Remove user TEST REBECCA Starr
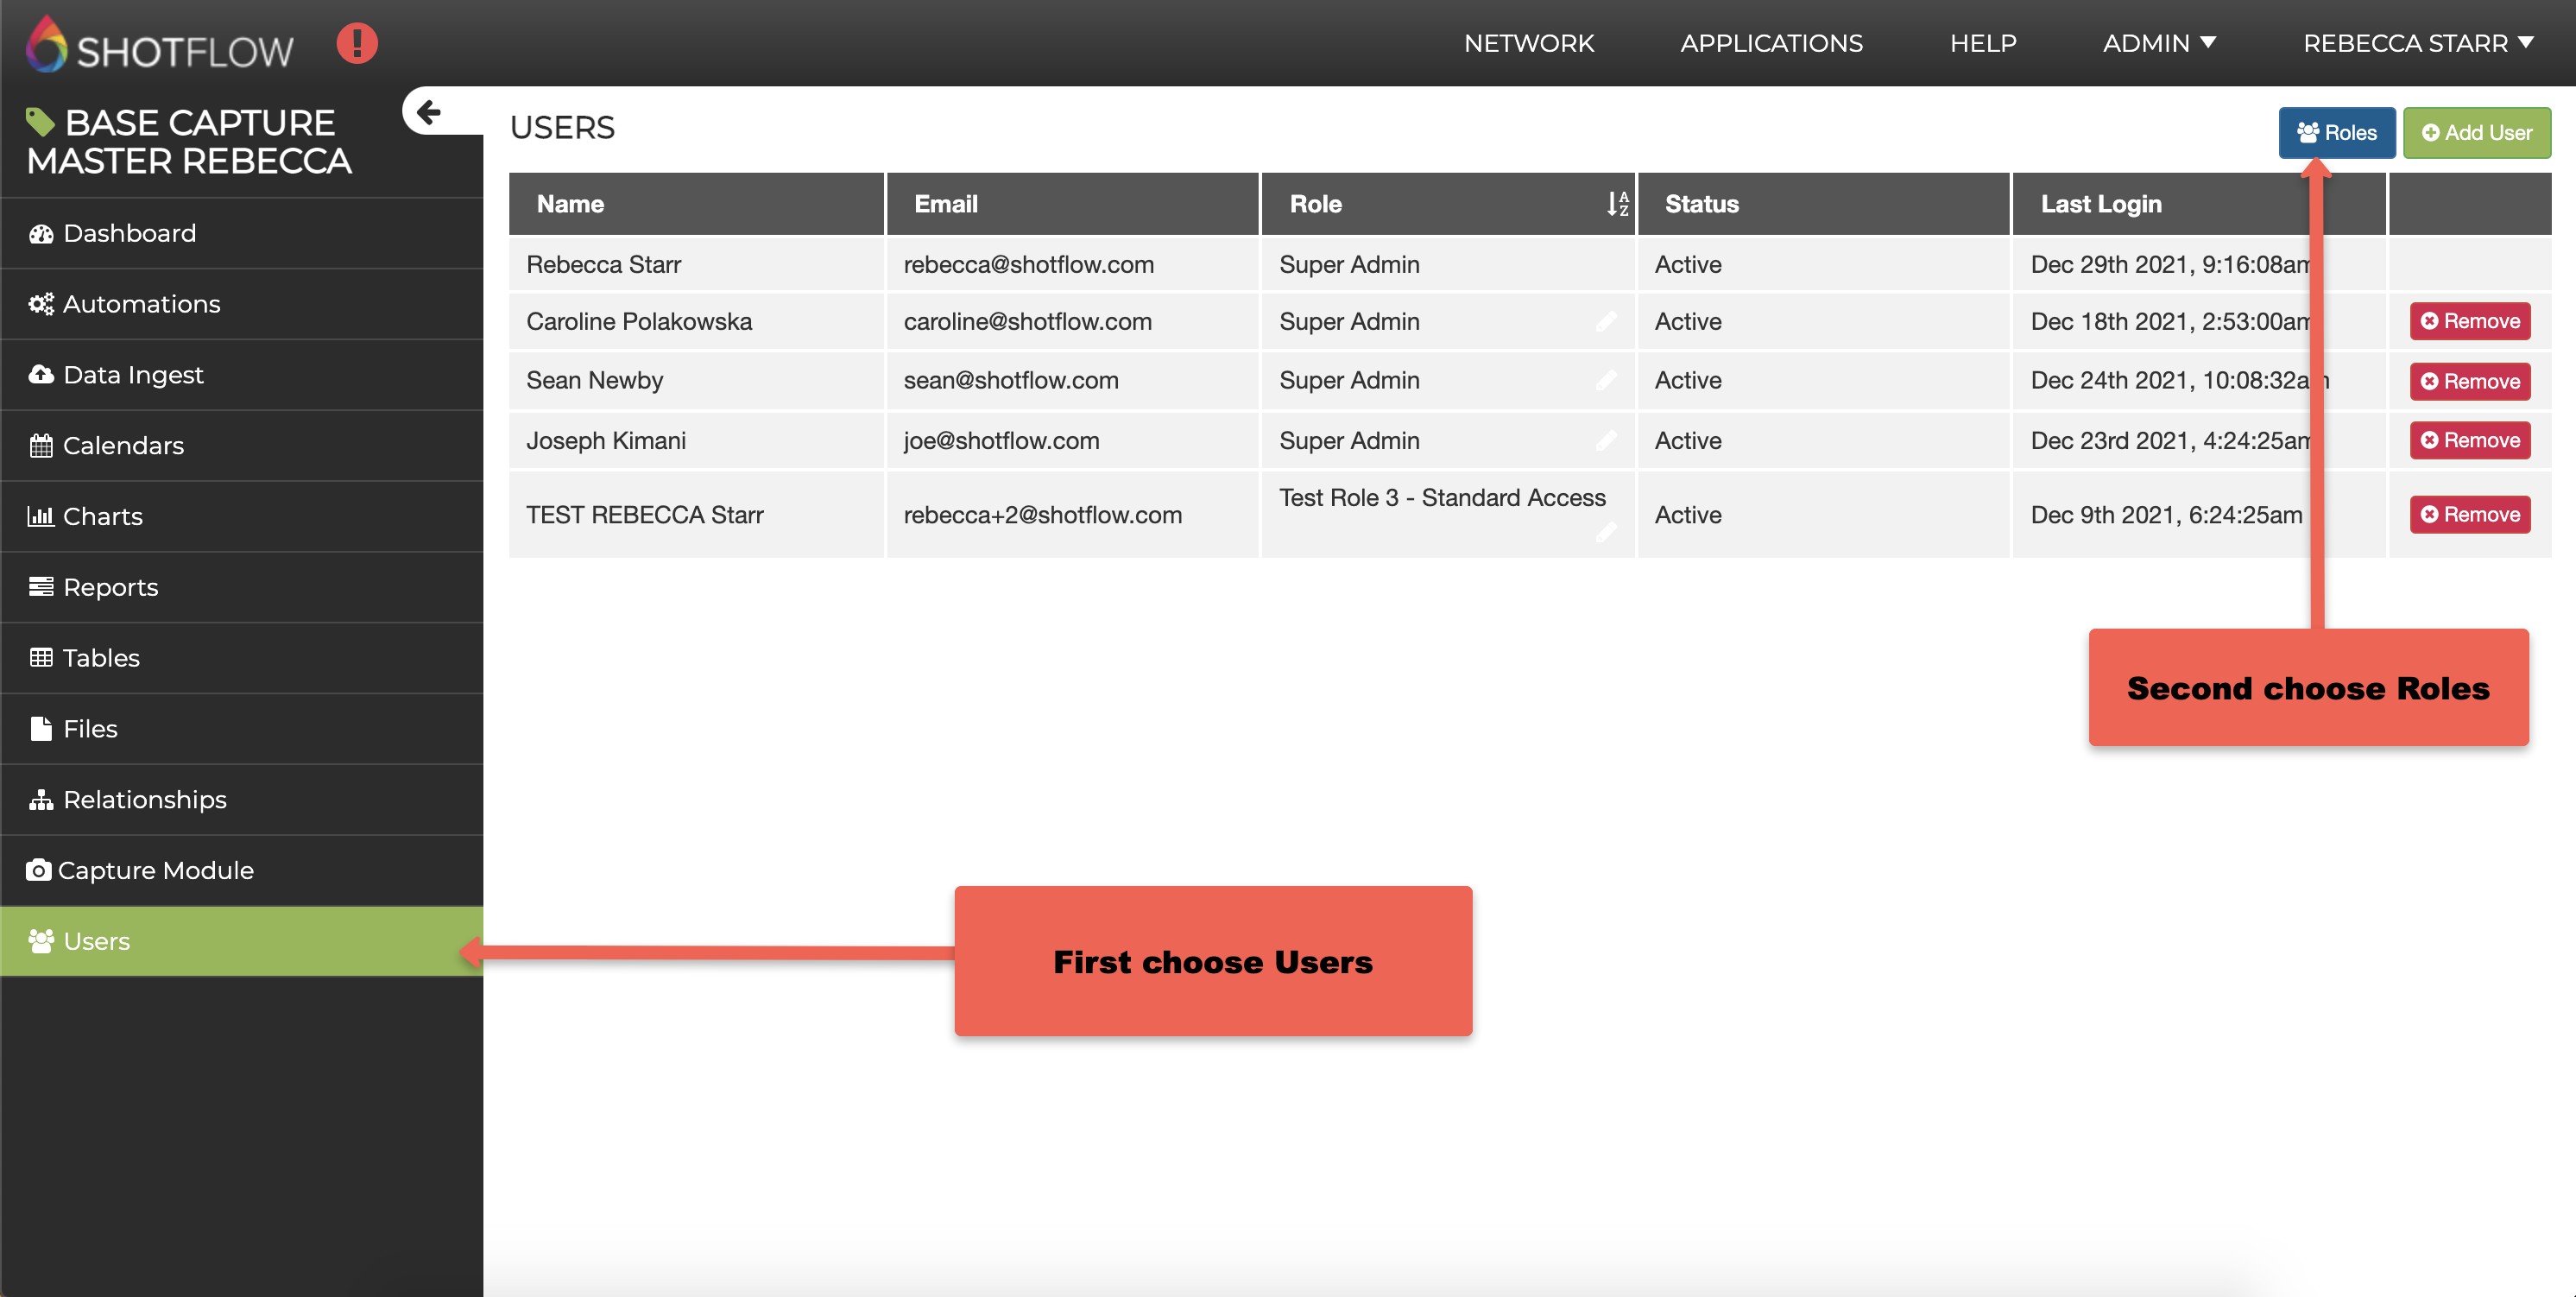 tap(2469, 515)
